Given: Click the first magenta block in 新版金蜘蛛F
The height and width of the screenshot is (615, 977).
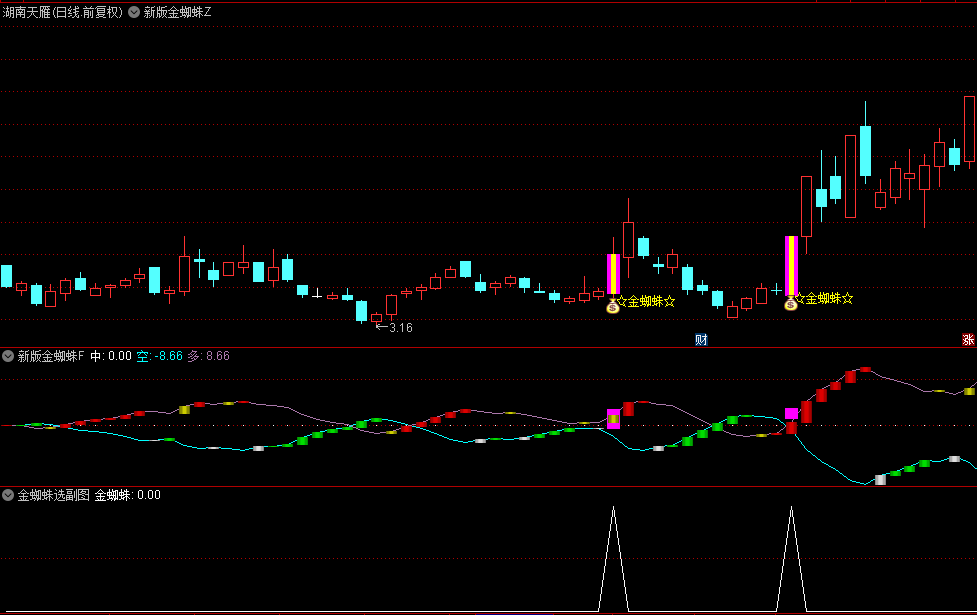Looking at the screenshot, I should pyautogui.click(x=614, y=419).
